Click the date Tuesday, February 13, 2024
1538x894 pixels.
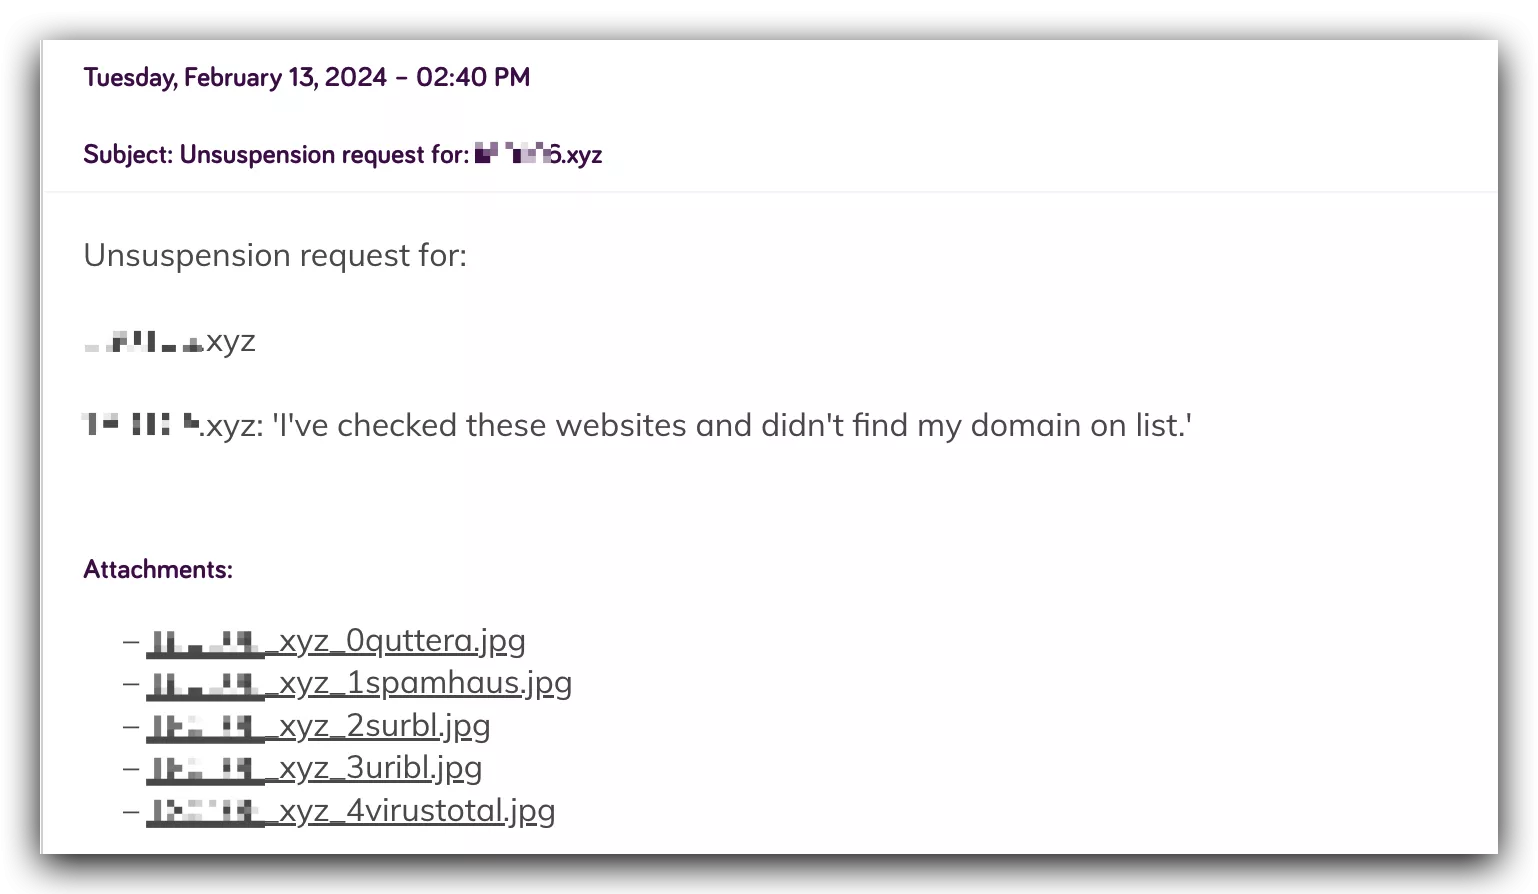coord(234,78)
